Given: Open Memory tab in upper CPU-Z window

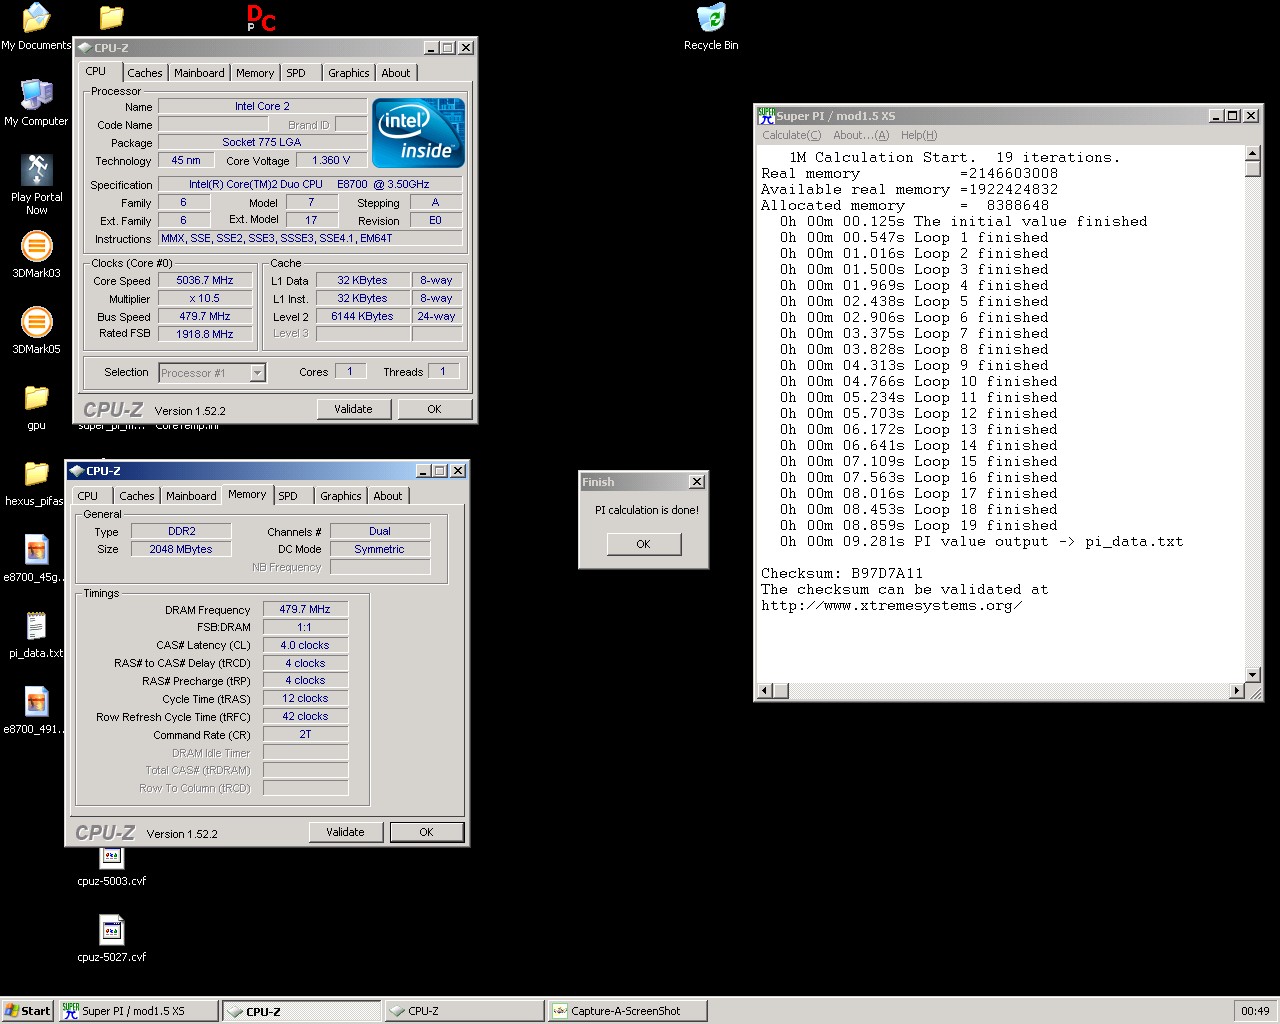Looking at the screenshot, I should click(255, 73).
